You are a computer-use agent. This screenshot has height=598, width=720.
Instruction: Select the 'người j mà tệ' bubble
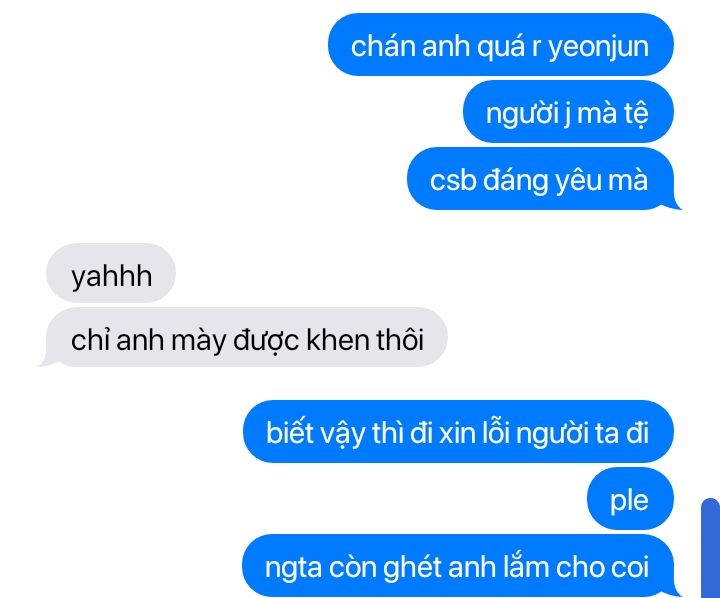[x=568, y=112]
